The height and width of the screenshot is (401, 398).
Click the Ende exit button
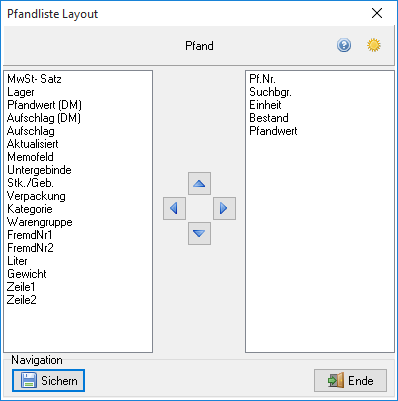tap(350, 380)
